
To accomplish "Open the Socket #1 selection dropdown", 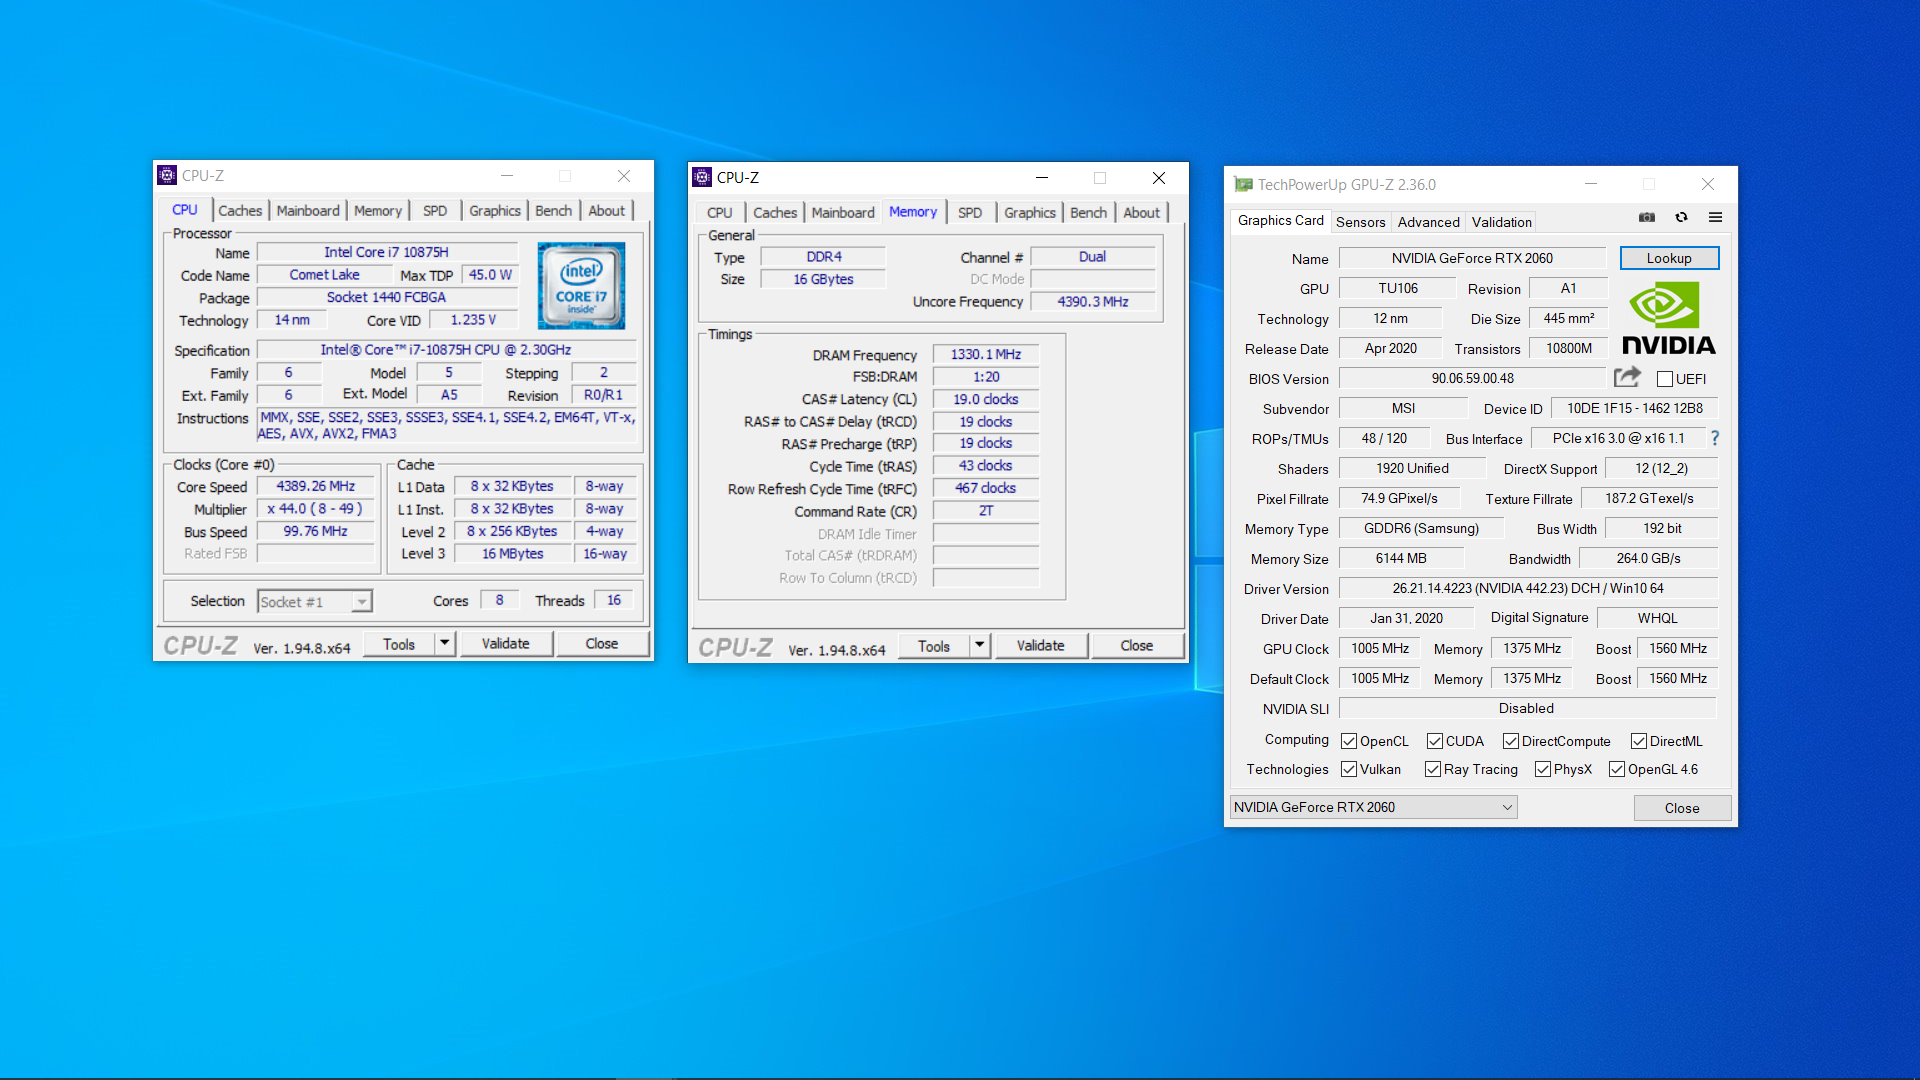I will pyautogui.click(x=315, y=601).
